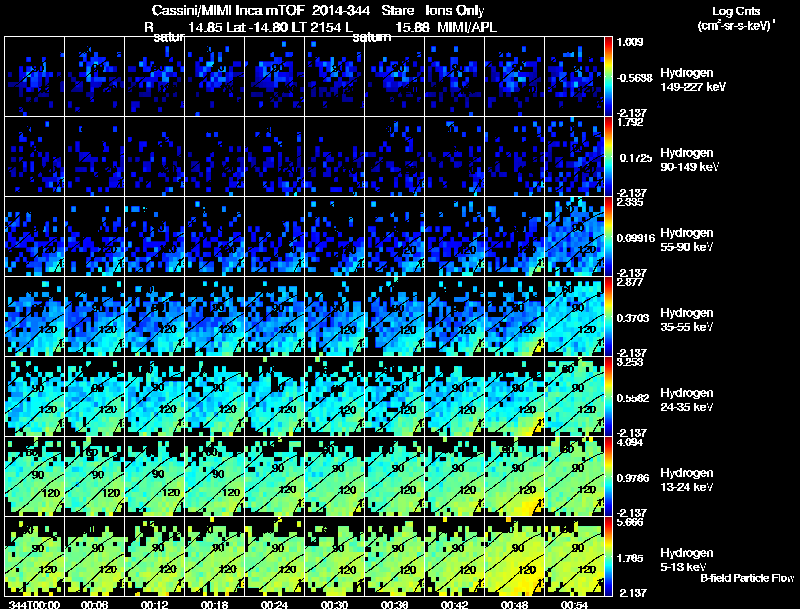
Task: Click the color scale bar for Hydrogen 55-90 keV
Action: tap(608, 237)
